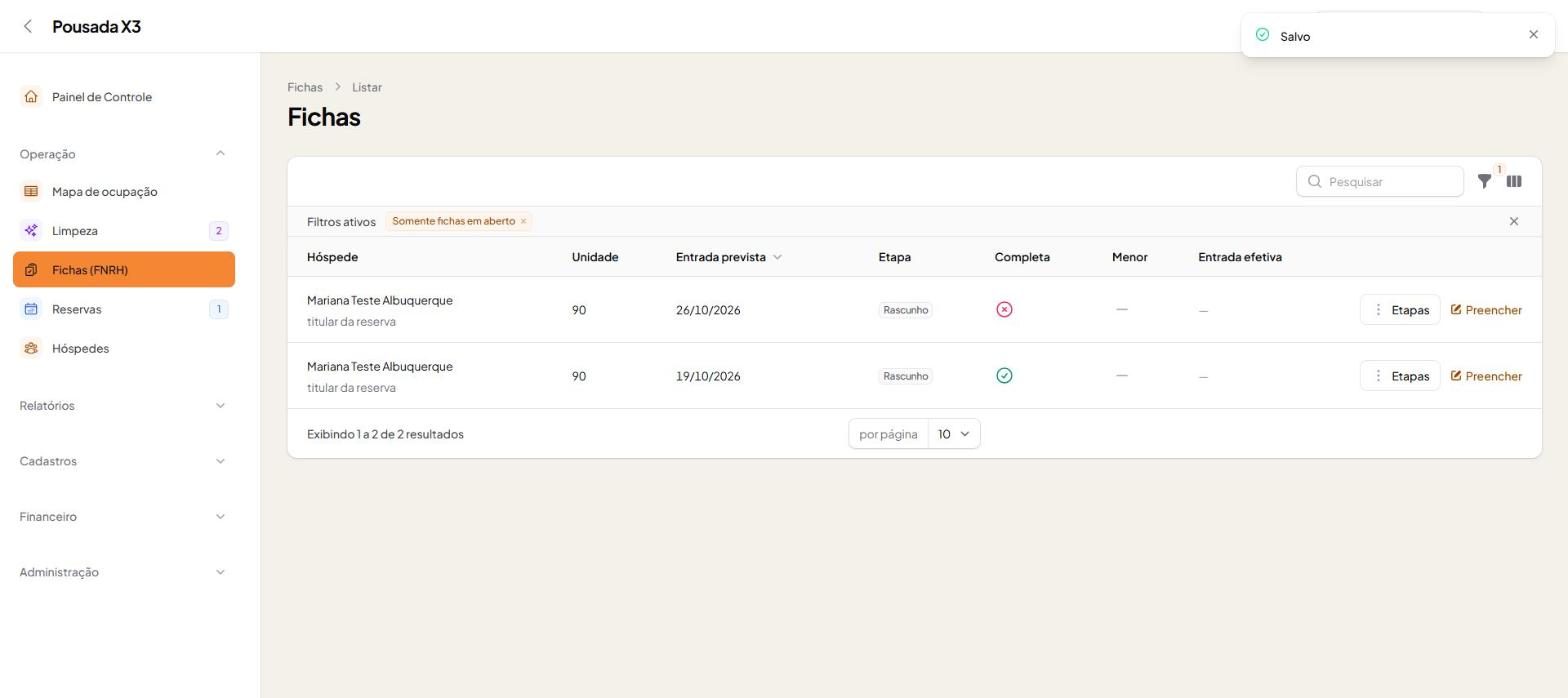Open the Painel de Controle home icon
The height and width of the screenshot is (698, 1568).
[31, 97]
